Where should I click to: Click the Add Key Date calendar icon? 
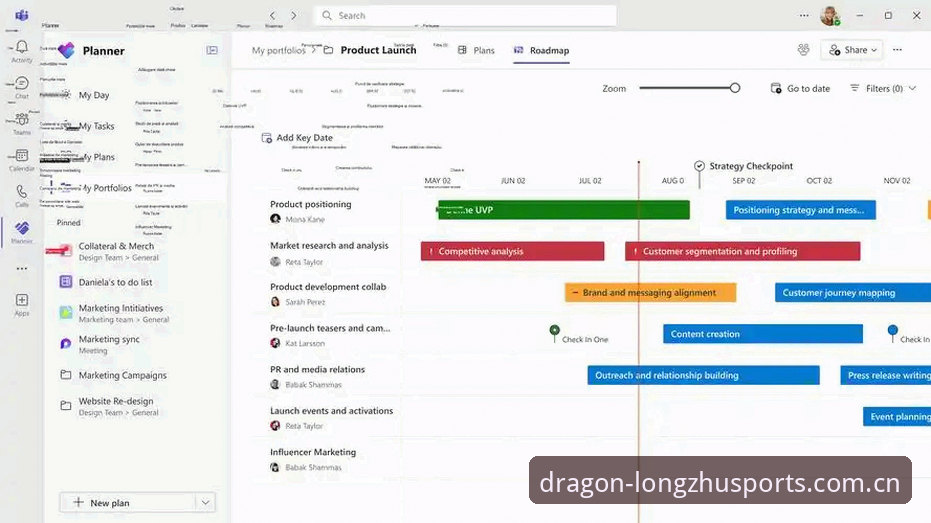coord(267,138)
